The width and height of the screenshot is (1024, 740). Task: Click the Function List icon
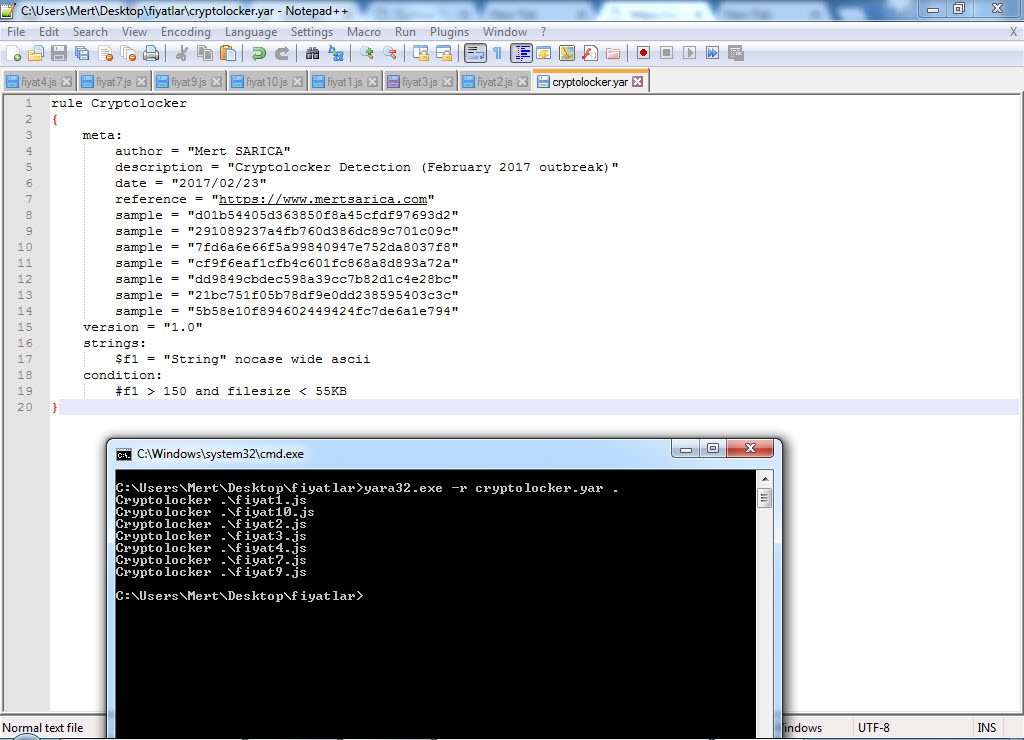(x=590, y=54)
